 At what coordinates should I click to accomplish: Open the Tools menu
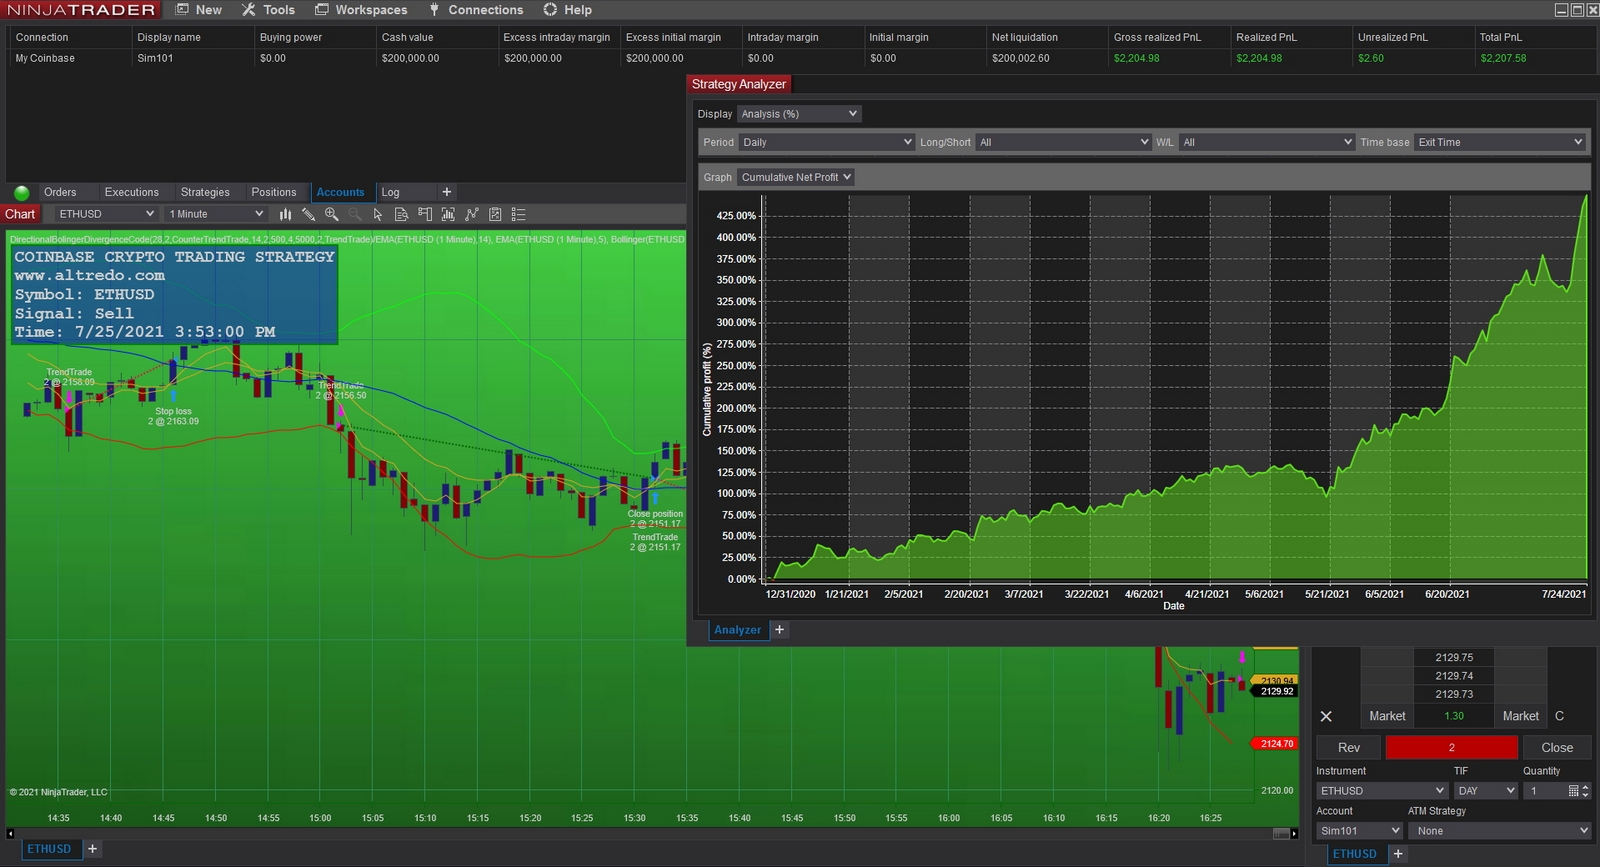(x=269, y=10)
